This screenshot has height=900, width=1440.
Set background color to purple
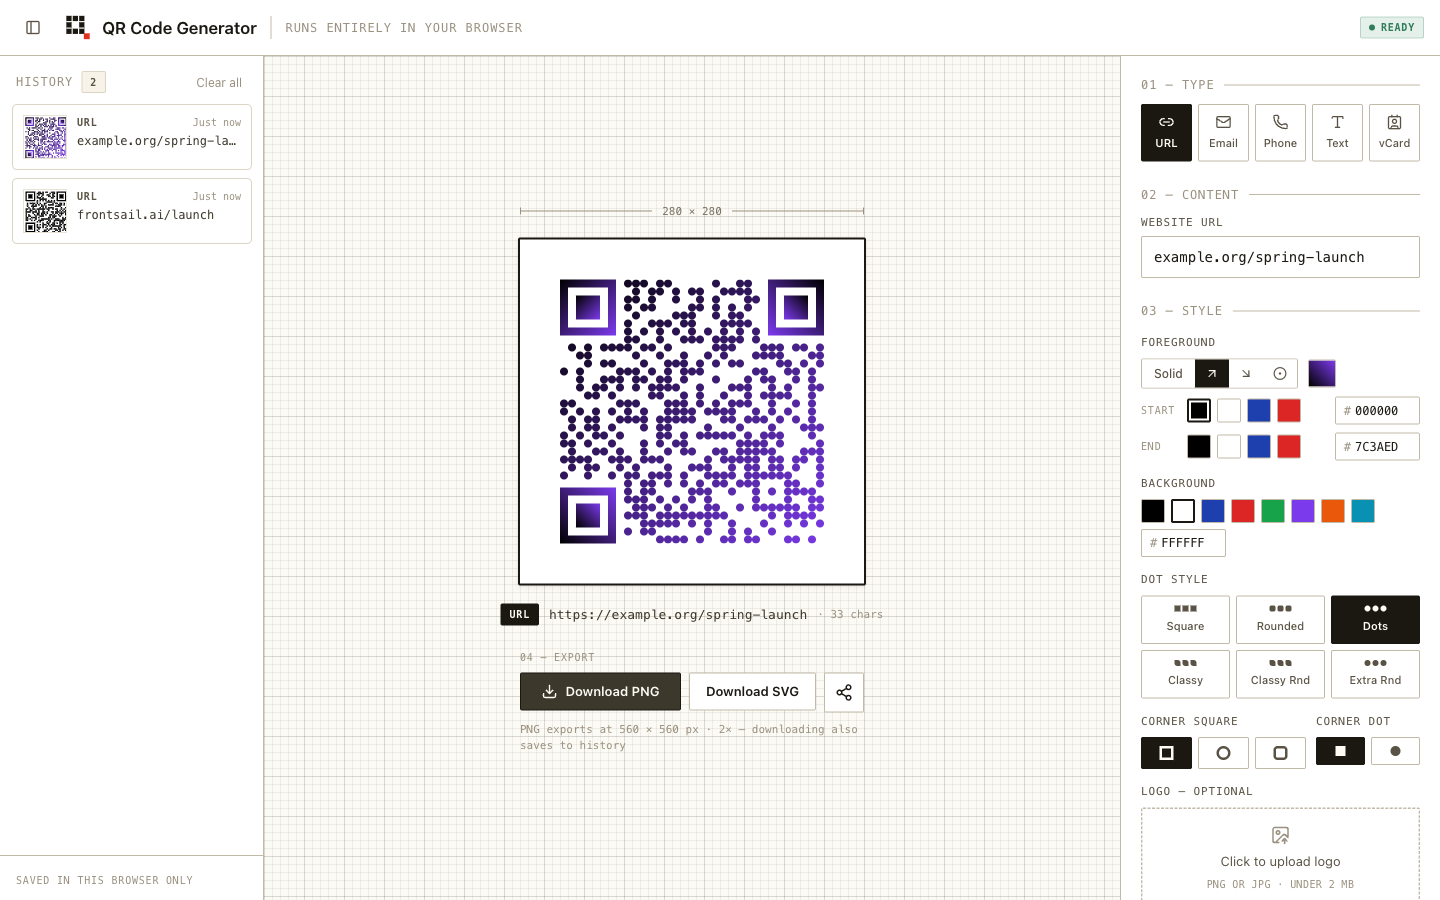(1303, 511)
